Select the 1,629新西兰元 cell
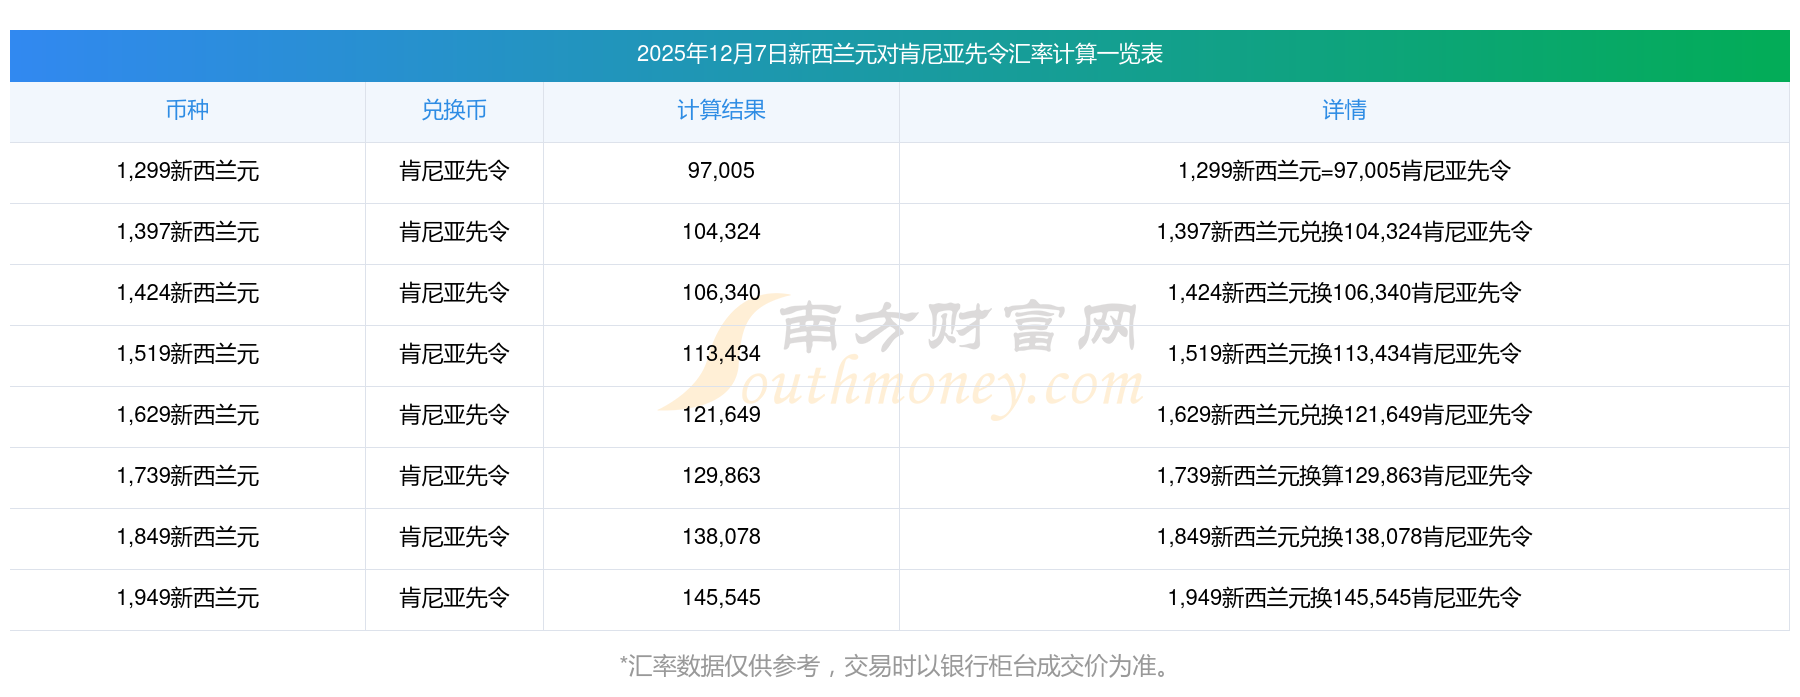The height and width of the screenshot is (697, 1800). 187,415
